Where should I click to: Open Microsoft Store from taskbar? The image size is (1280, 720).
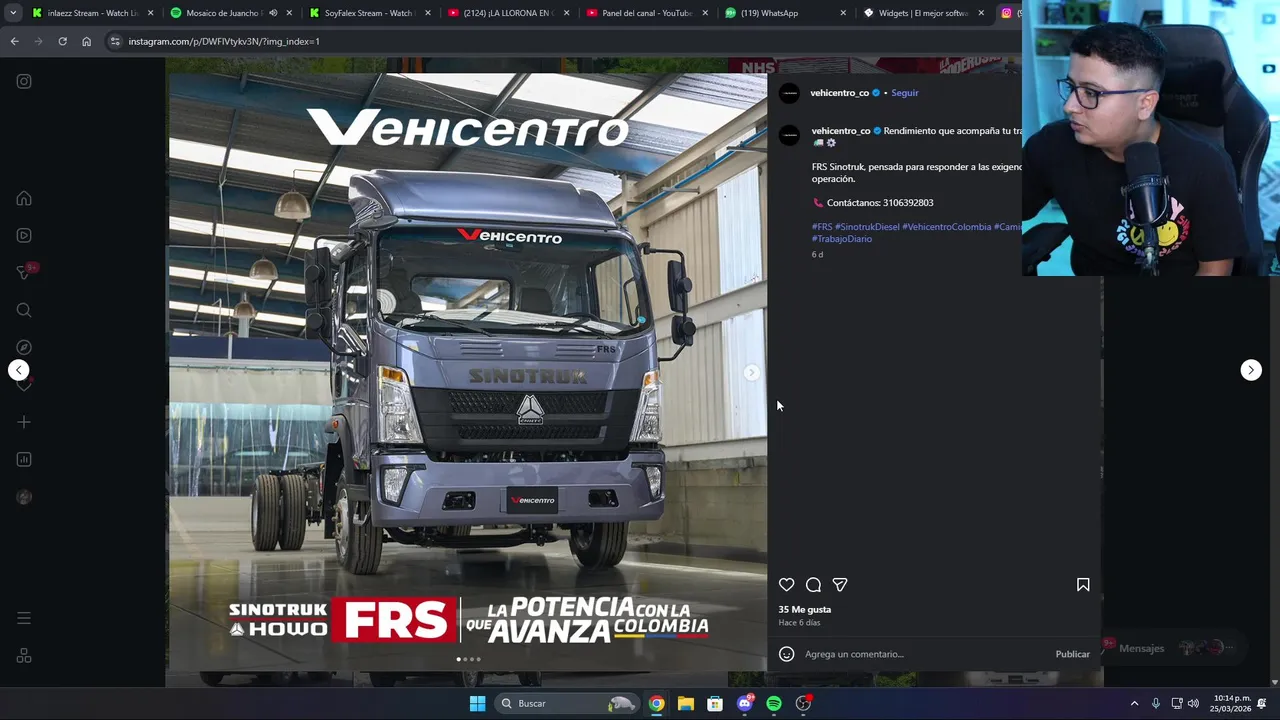715,703
